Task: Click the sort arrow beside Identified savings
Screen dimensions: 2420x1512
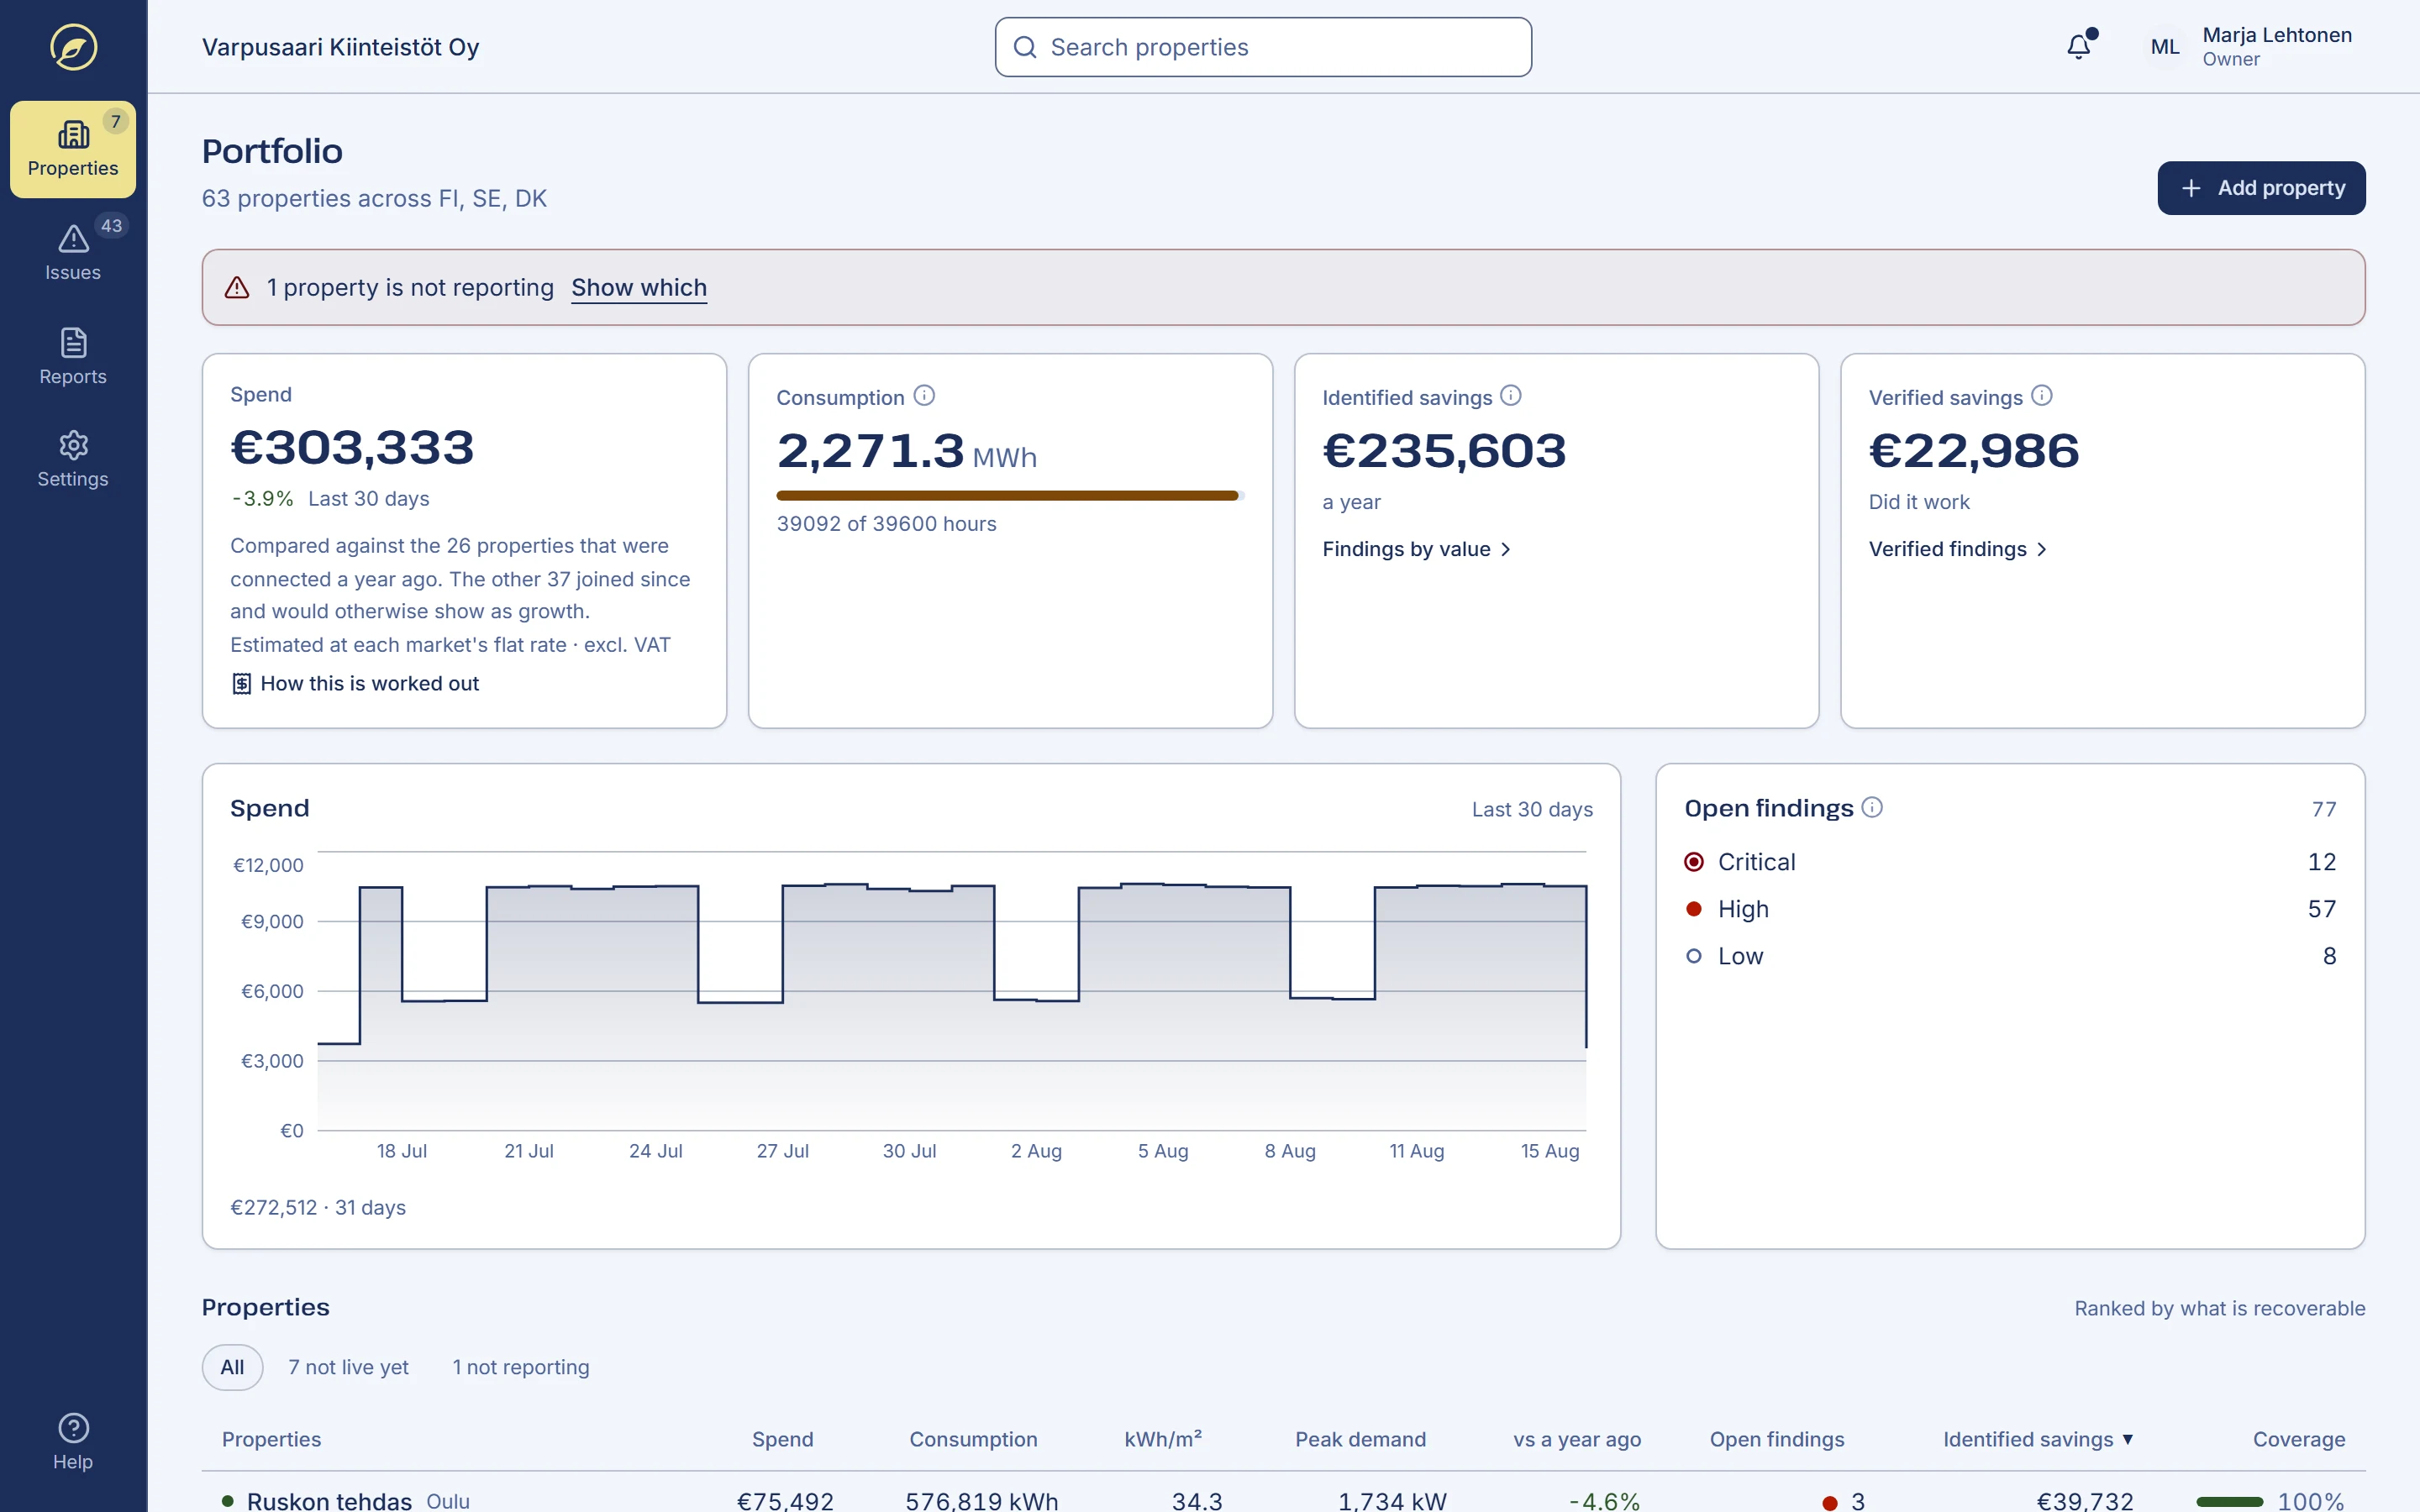Action: (2127, 1439)
